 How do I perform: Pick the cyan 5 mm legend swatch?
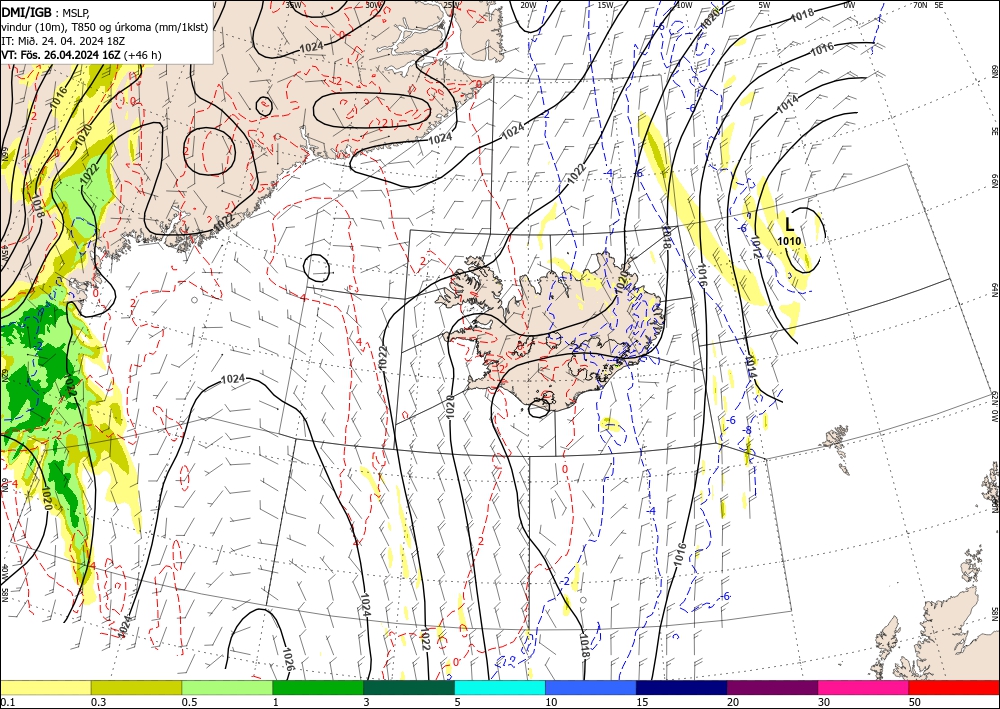(x=500, y=687)
